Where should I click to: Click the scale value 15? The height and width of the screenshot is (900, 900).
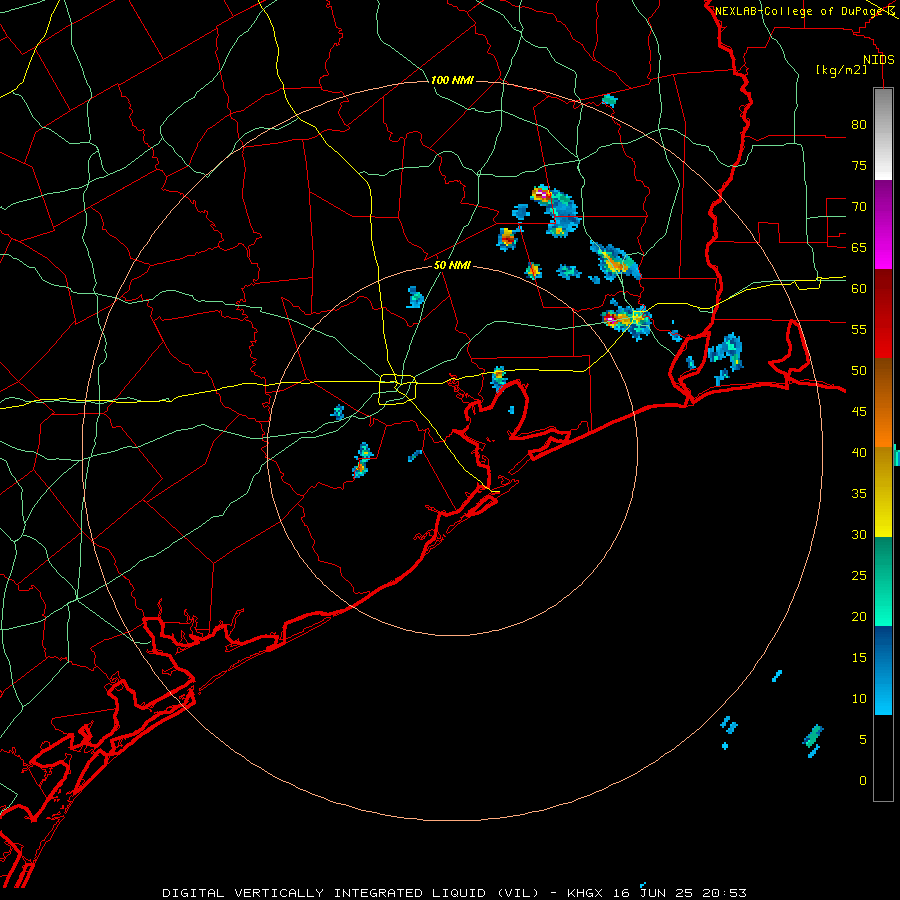(x=859, y=657)
